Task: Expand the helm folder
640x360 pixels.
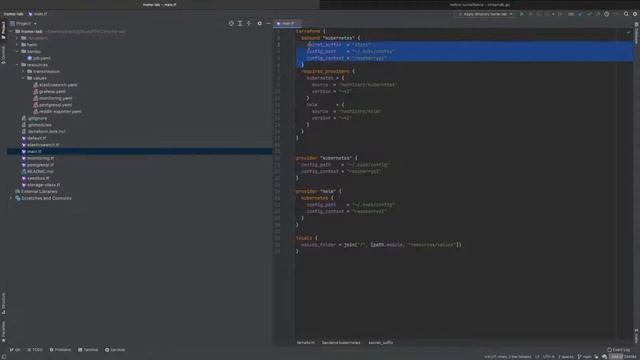Action: pyautogui.click(x=18, y=45)
